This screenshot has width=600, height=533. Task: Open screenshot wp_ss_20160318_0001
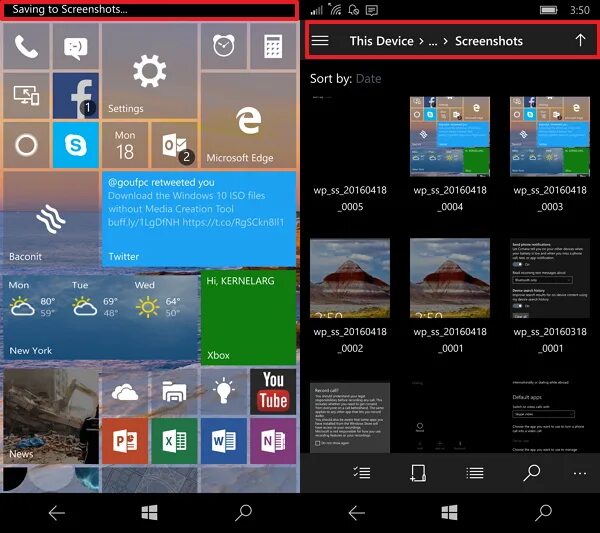point(550,295)
